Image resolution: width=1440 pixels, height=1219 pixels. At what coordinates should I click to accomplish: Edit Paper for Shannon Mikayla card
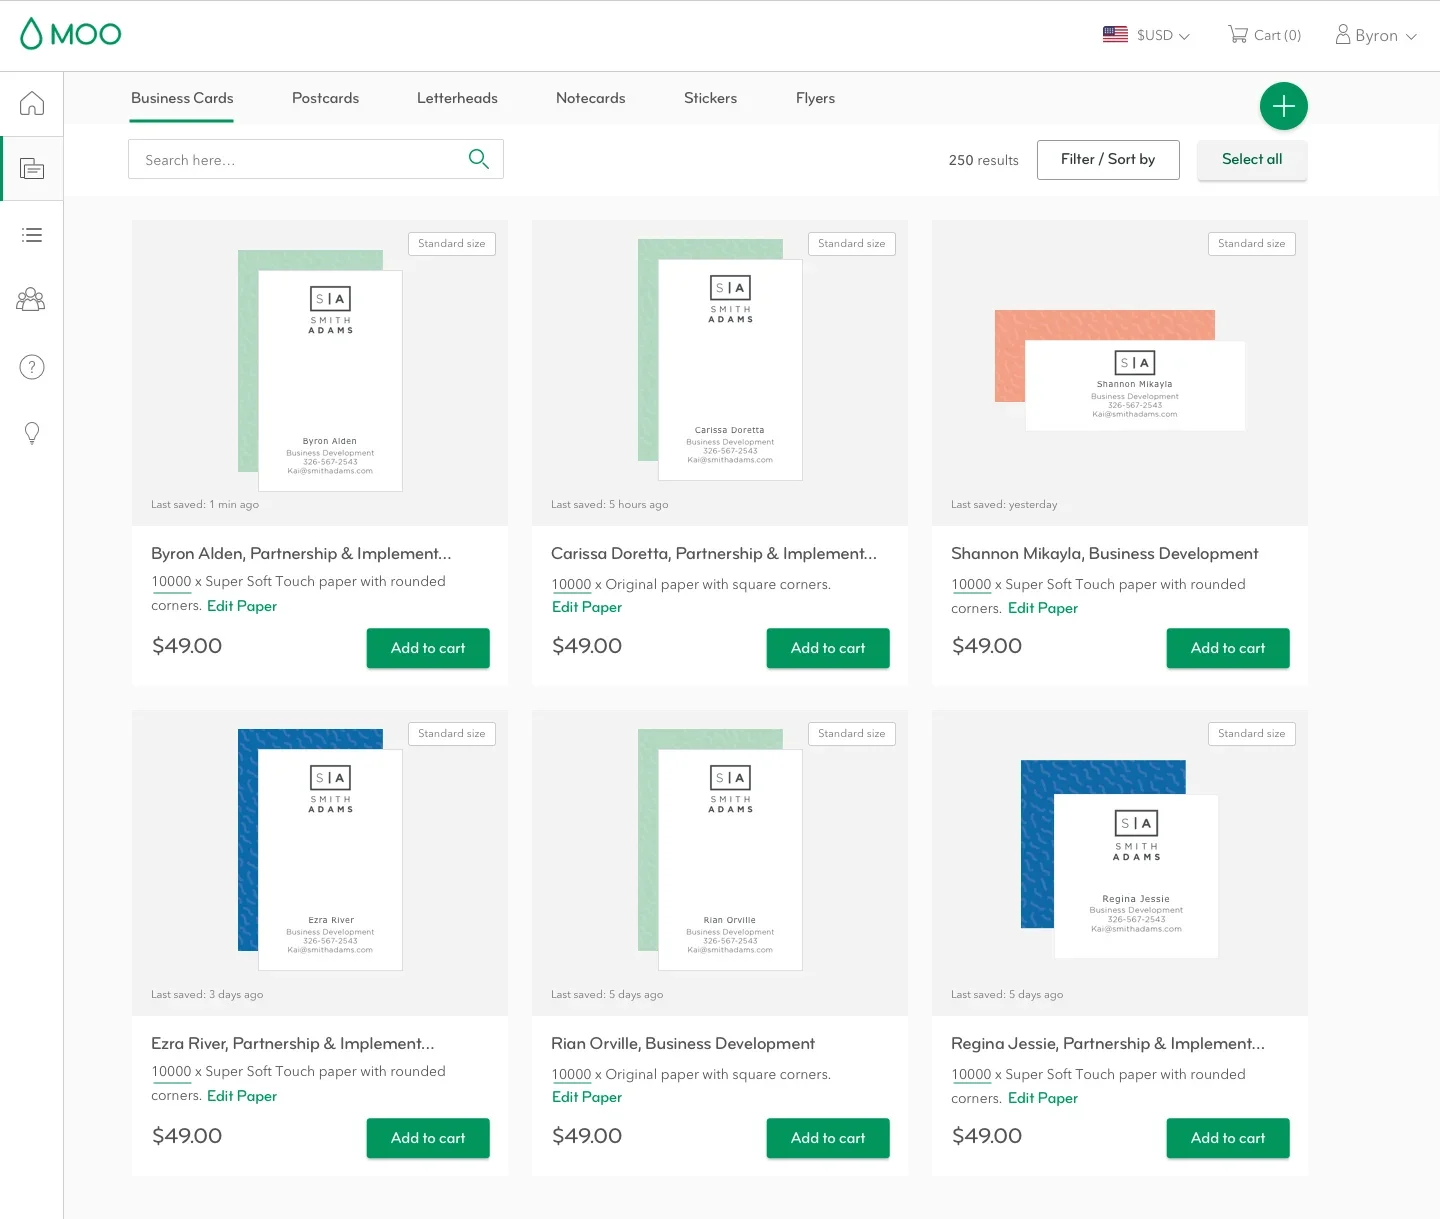click(x=1043, y=608)
